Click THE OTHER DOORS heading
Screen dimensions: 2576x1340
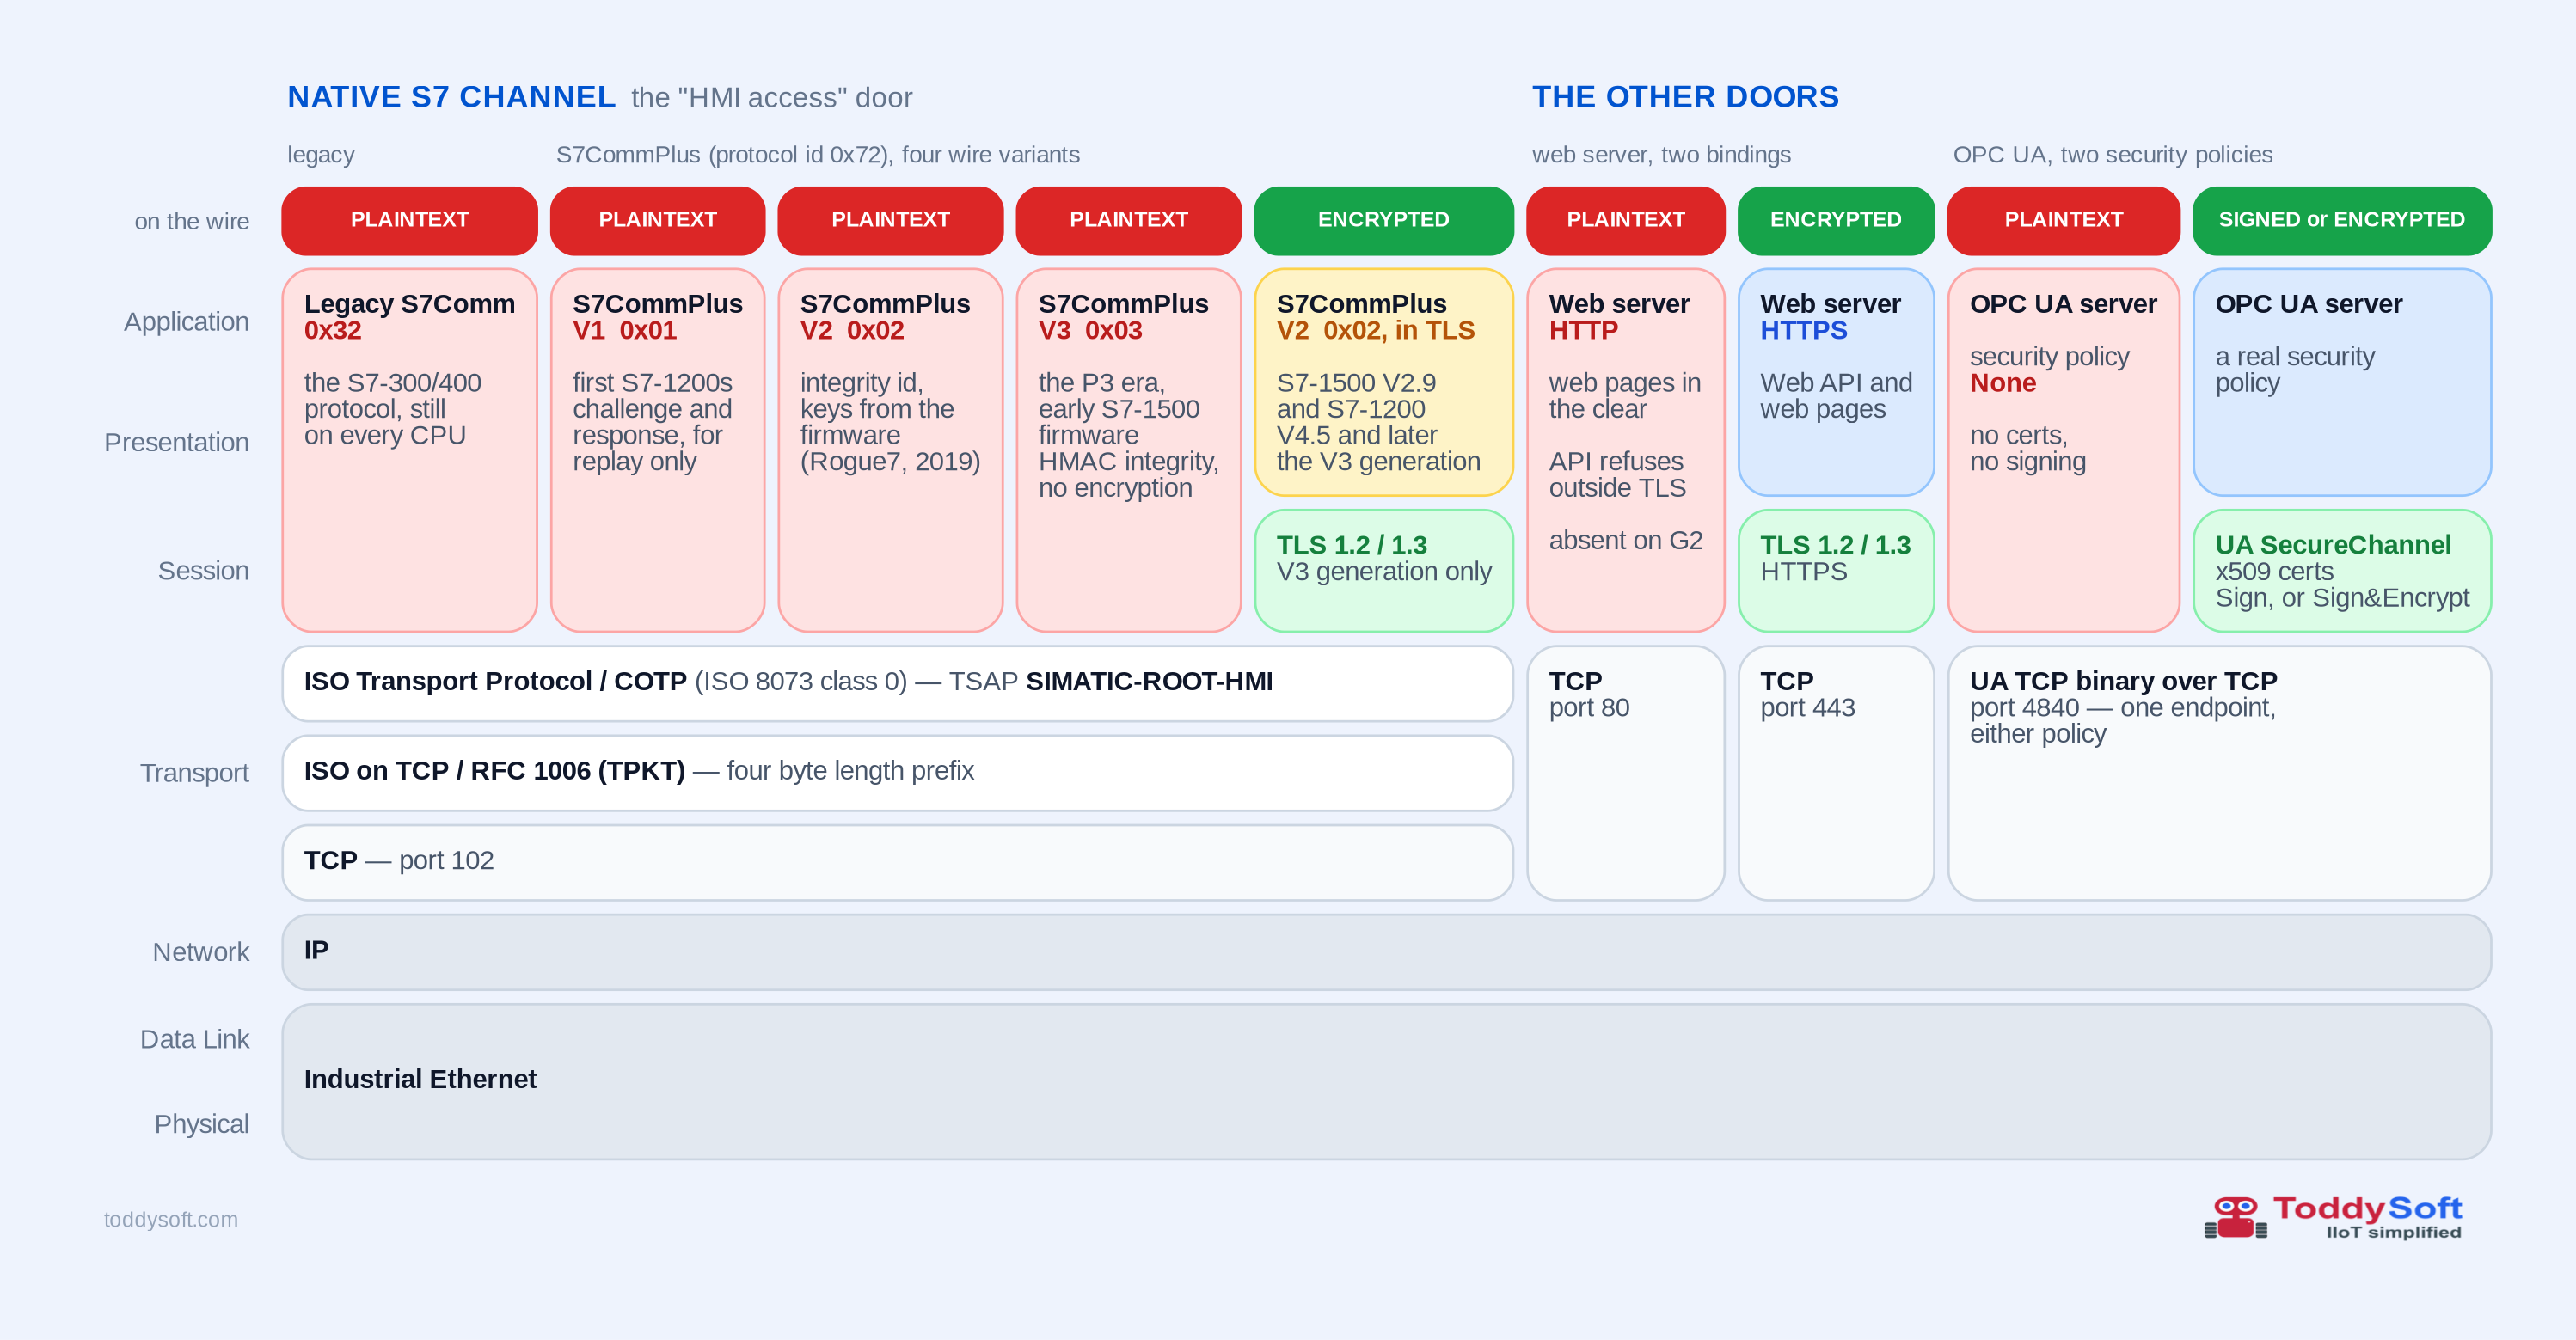1685,97
